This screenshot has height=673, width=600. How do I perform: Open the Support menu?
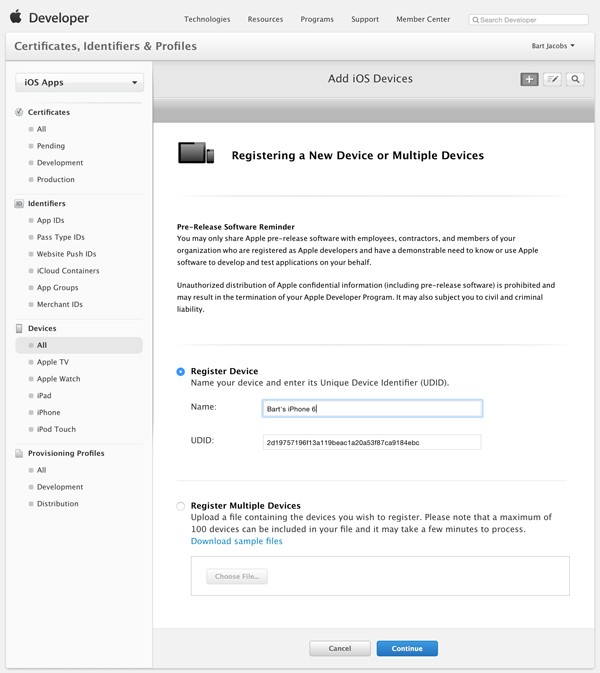click(x=365, y=19)
